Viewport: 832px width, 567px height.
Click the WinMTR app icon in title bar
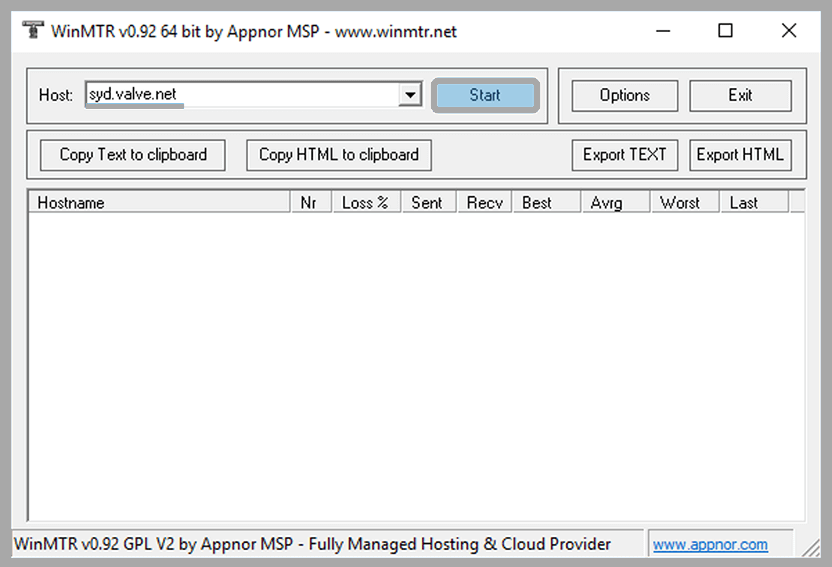pyautogui.click(x=32, y=31)
